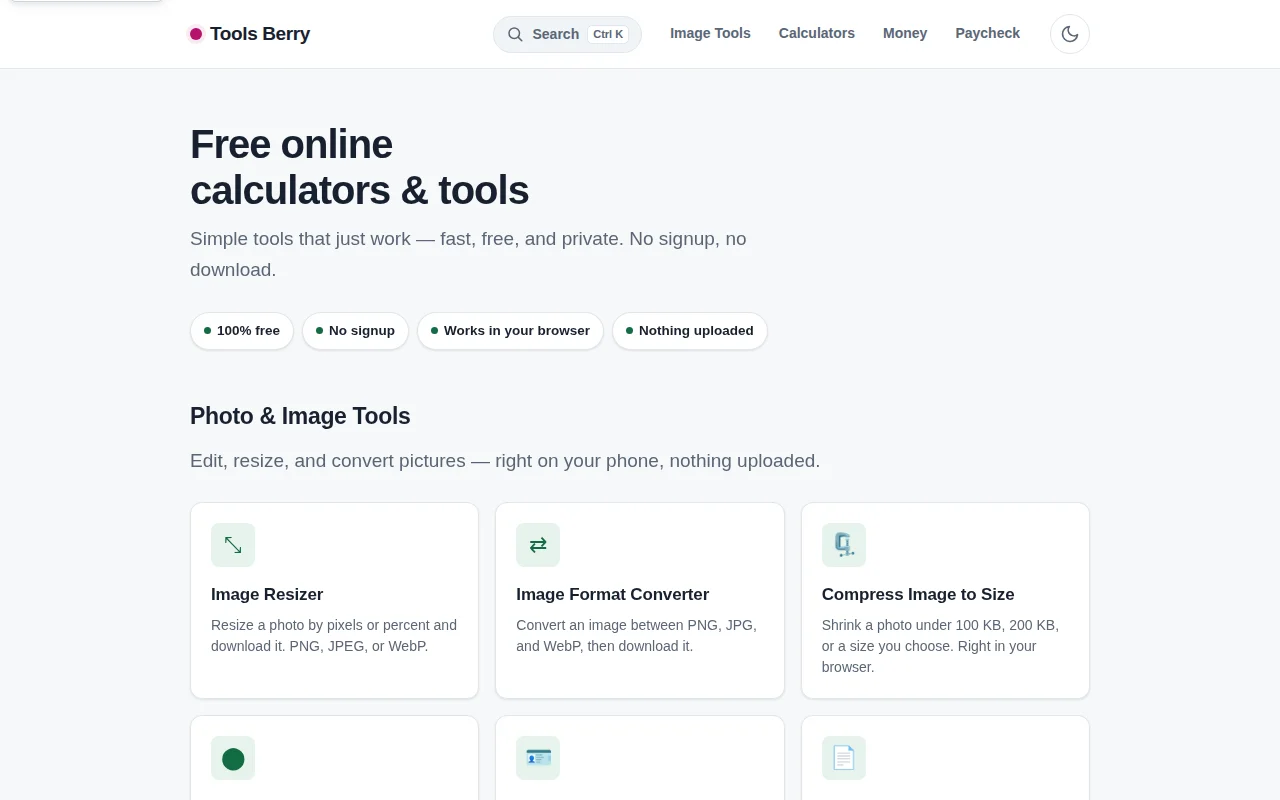
Task: Click the search magnifier icon
Action: pyautogui.click(x=515, y=34)
